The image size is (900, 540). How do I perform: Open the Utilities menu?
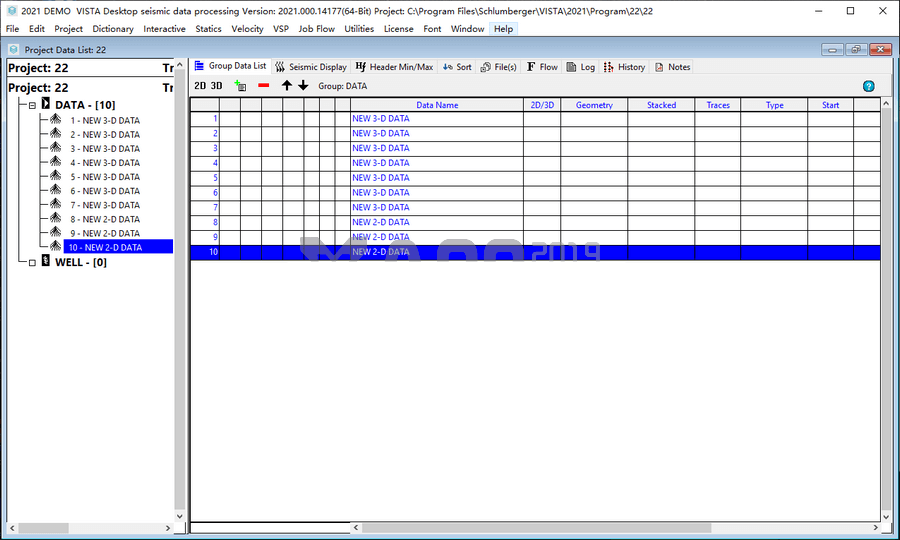click(x=359, y=29)
